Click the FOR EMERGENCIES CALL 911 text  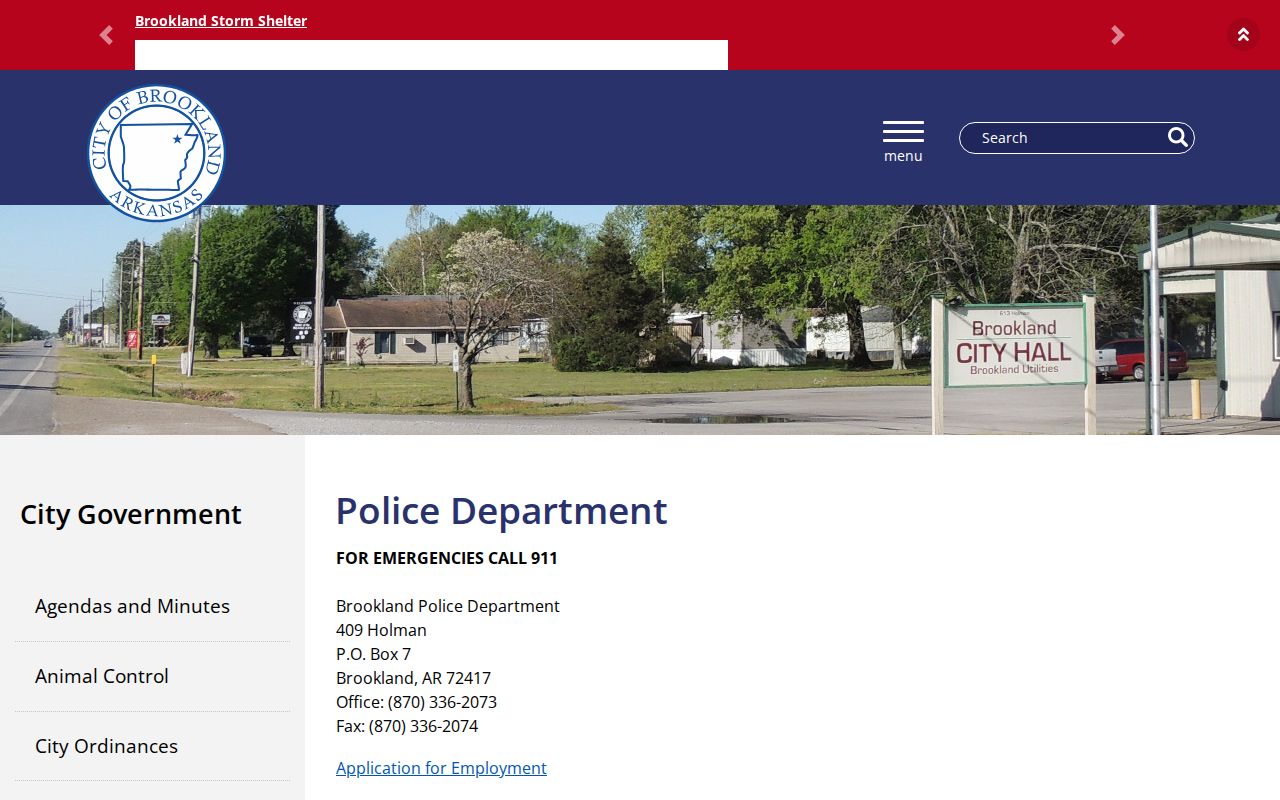pyautogui.click(x=447, y=558)
